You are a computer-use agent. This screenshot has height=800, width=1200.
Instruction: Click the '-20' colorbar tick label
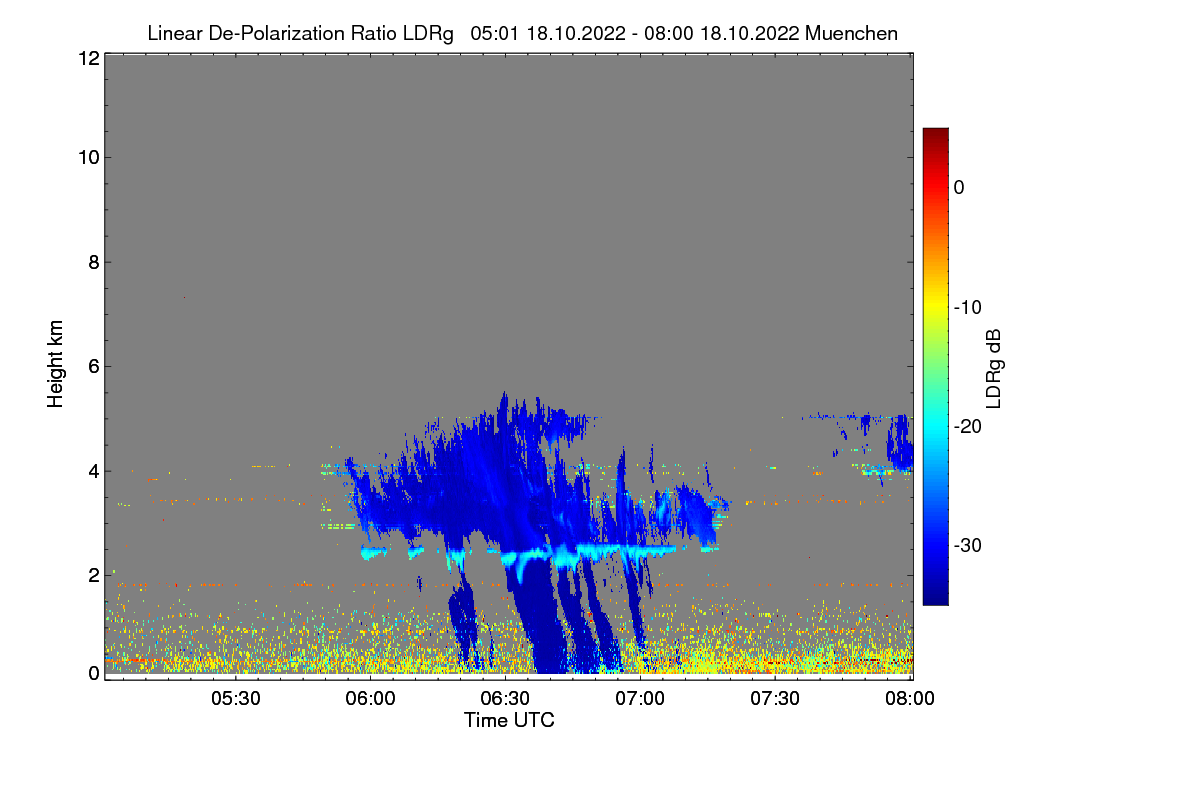(968, 426)
